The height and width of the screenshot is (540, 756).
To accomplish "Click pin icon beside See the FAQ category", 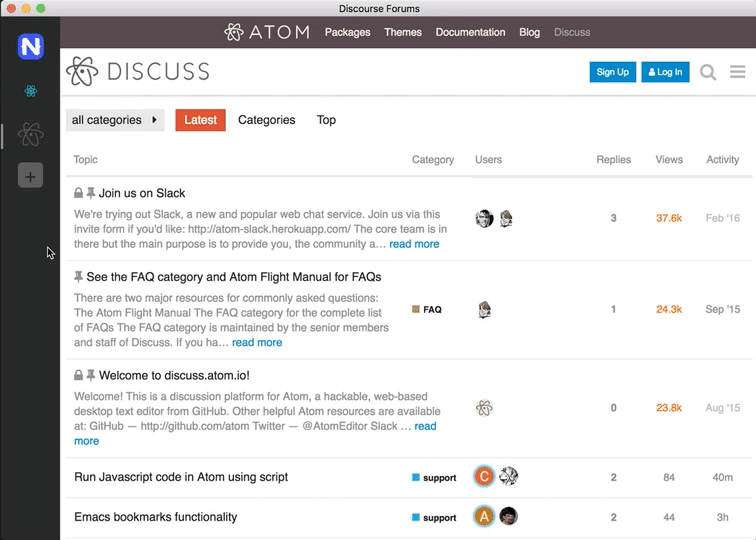I will tap(78, 277).
